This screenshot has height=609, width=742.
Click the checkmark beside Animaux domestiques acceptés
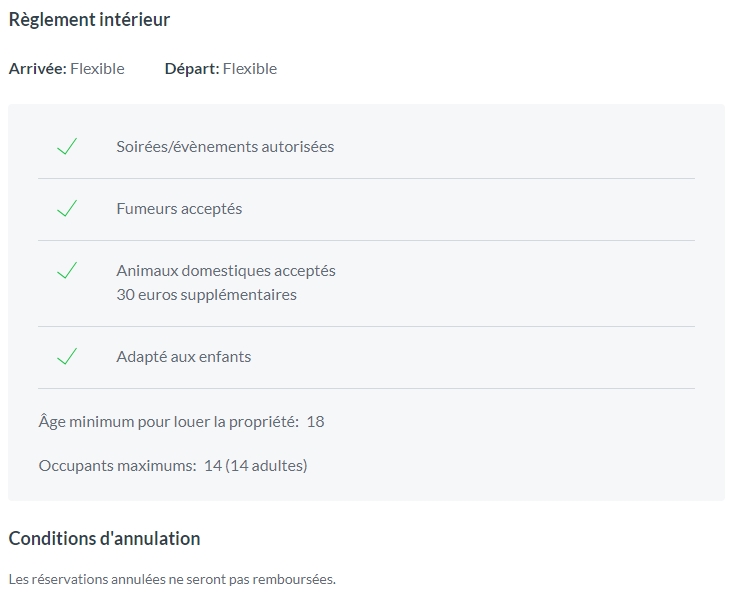67,270
